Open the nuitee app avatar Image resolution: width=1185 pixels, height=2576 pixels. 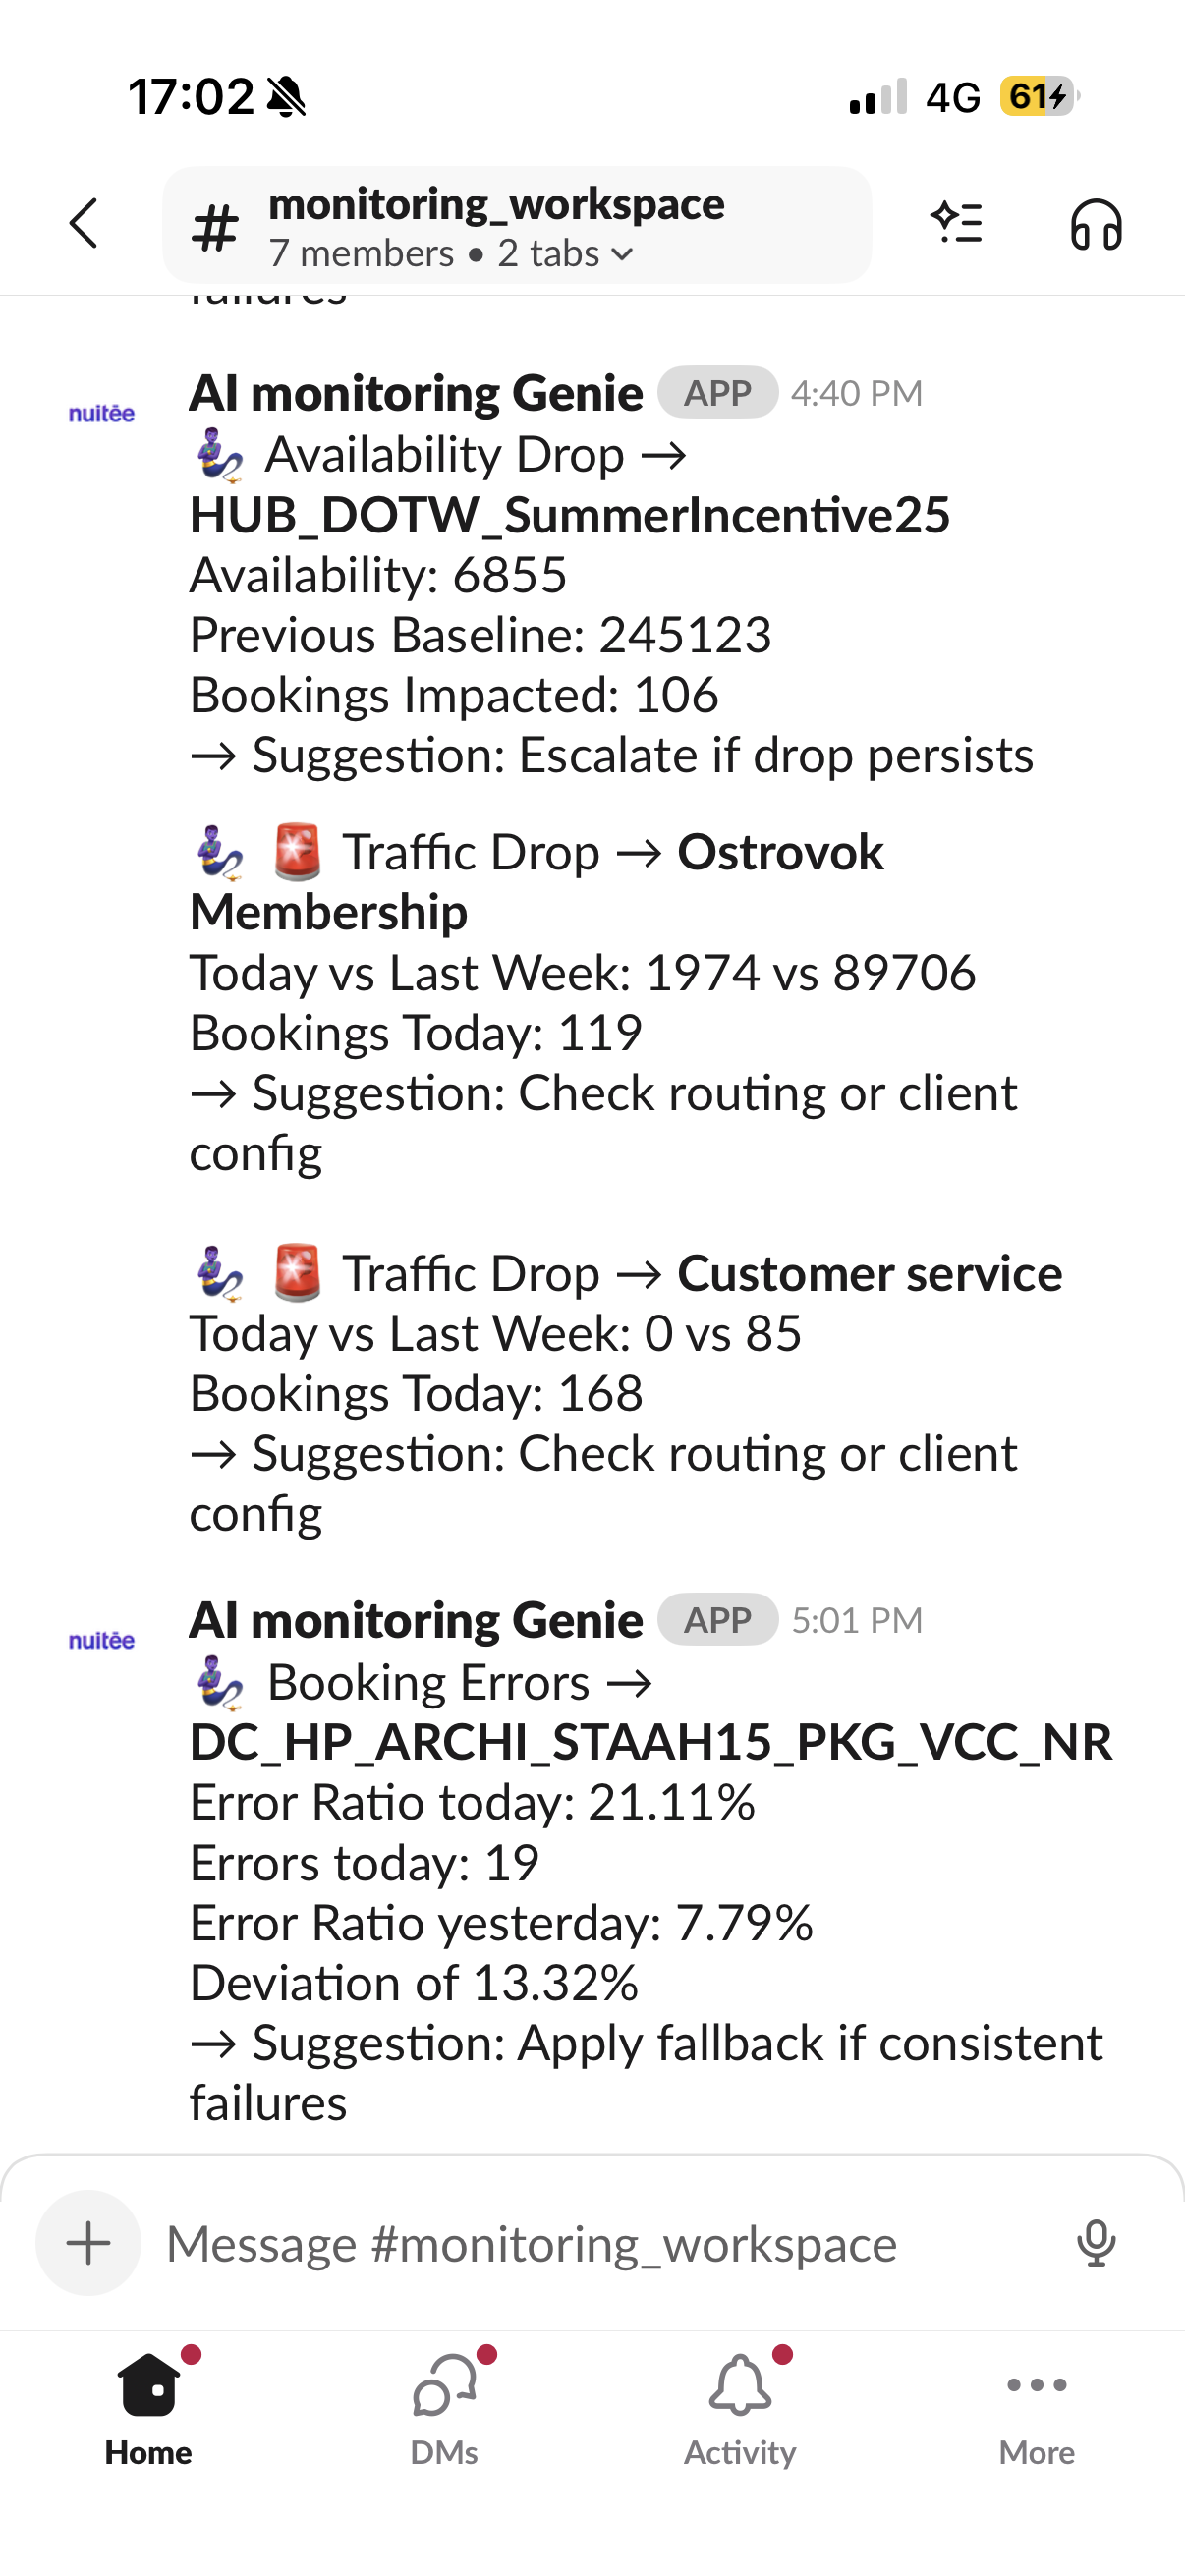point(100,412)
